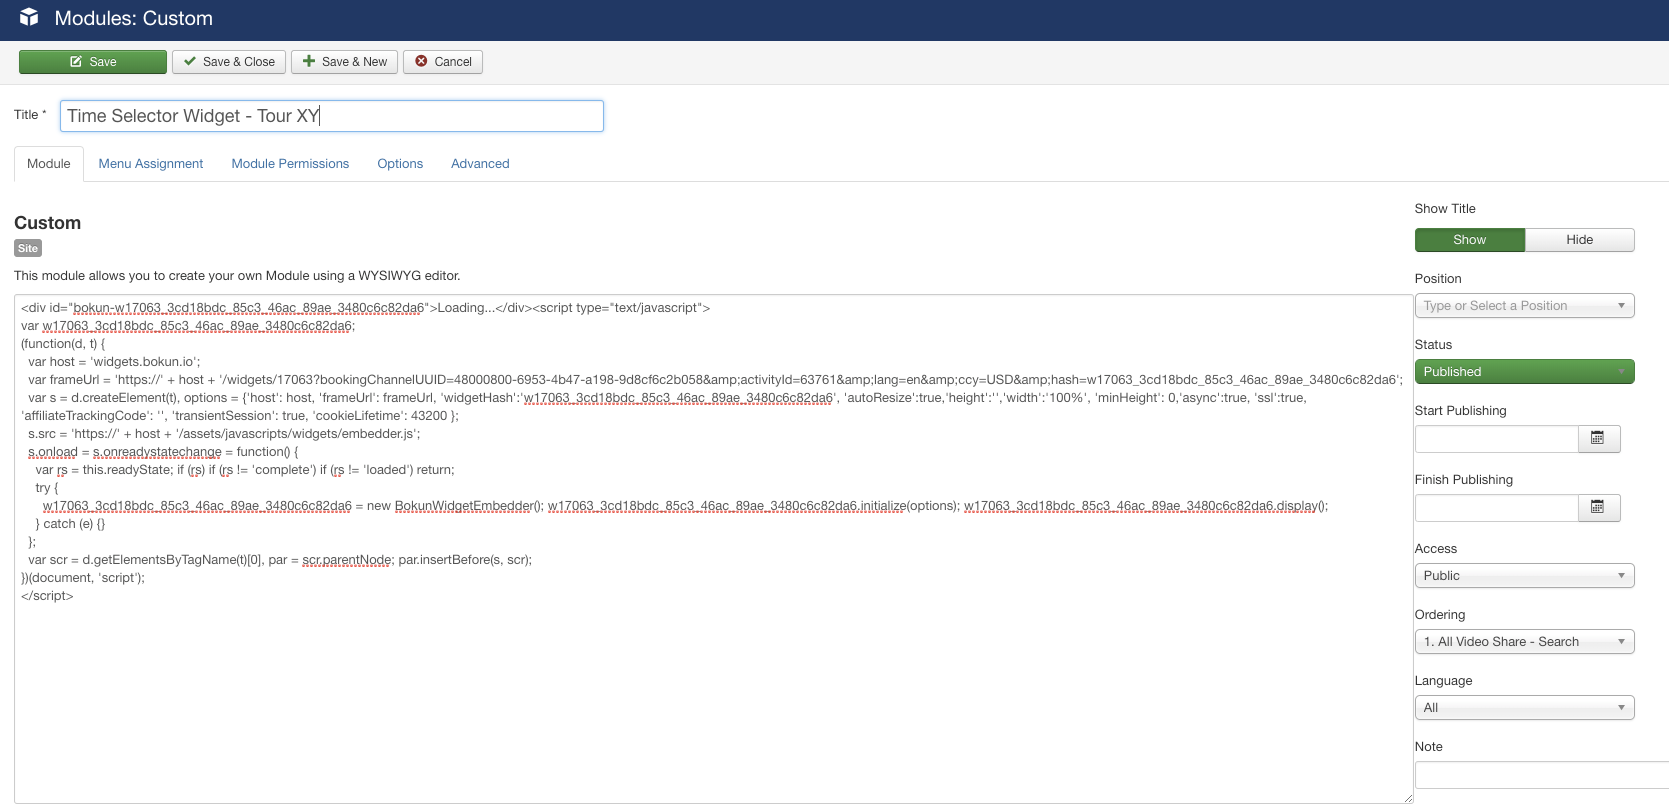Click the green Save button

(93, 62)
